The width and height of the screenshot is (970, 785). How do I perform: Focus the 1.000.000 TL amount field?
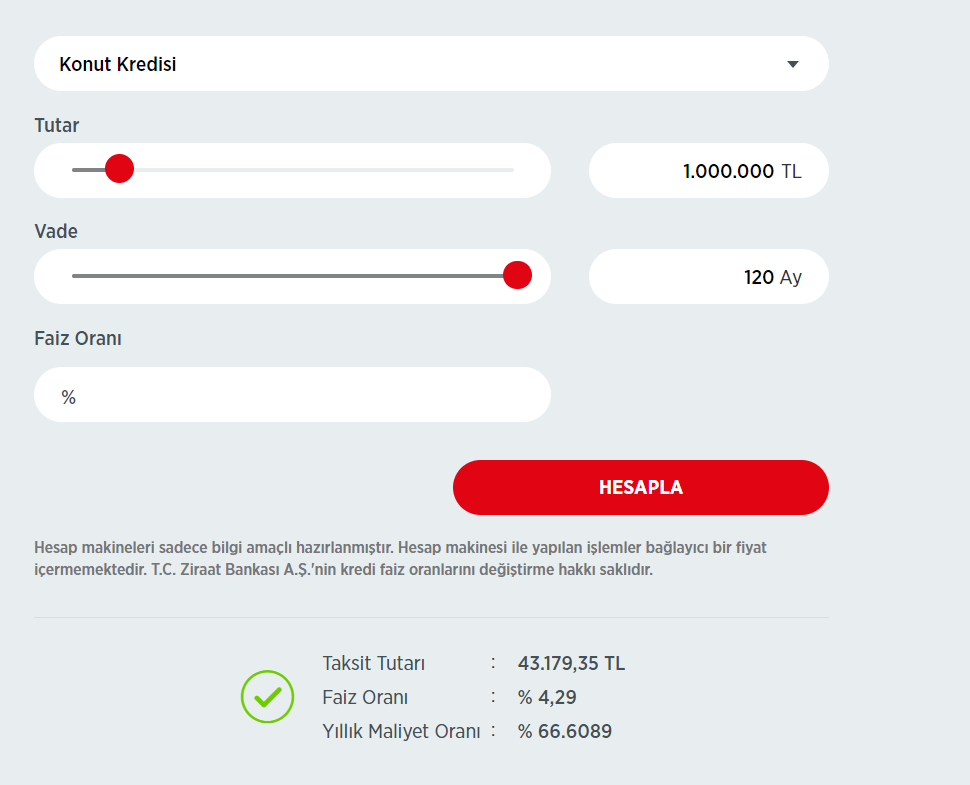coord(708,171)
